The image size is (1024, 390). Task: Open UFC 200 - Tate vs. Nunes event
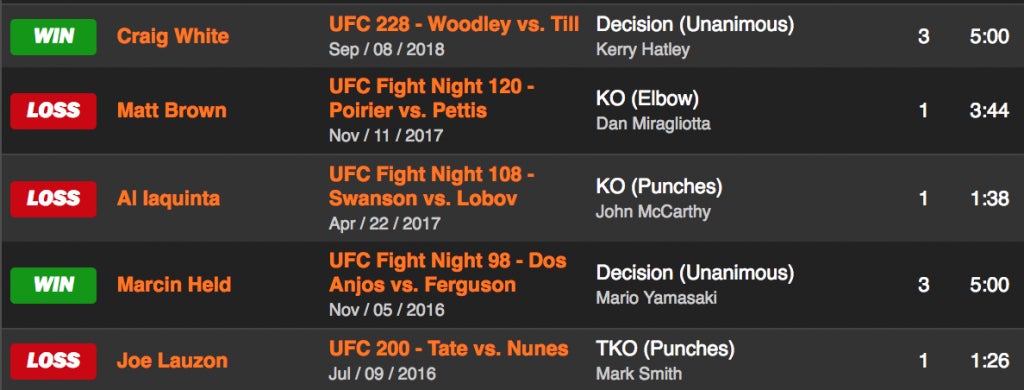pyautogui.click(x=449, y=349)
